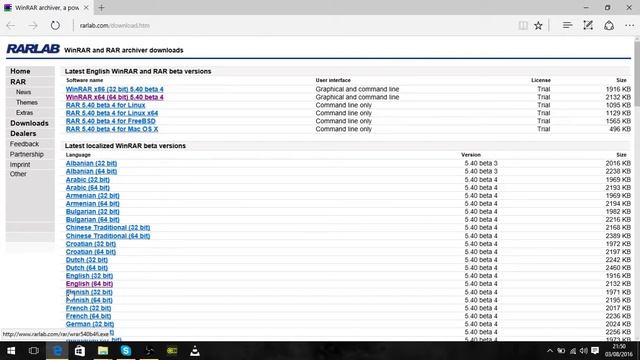Download WinRAR x64 (64 bit) 5.40 beta 4
Viewport: 640px width, 360px height.
(114, 97)
